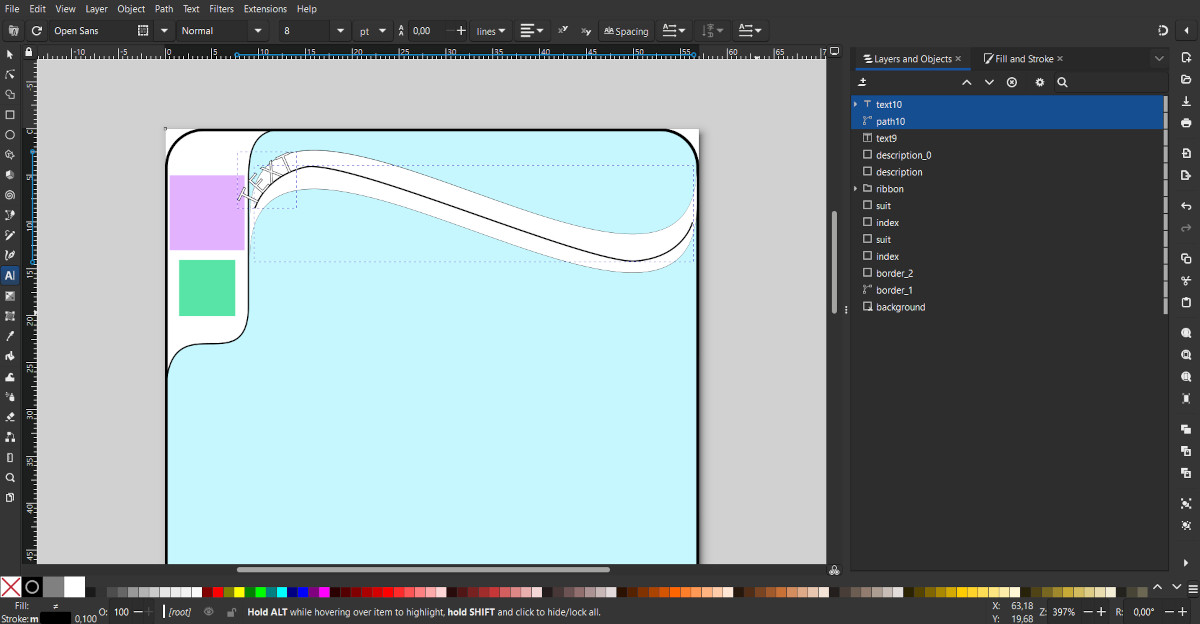Select the Node editing tool
1200x624 pixels.
(x=10, y=74)
